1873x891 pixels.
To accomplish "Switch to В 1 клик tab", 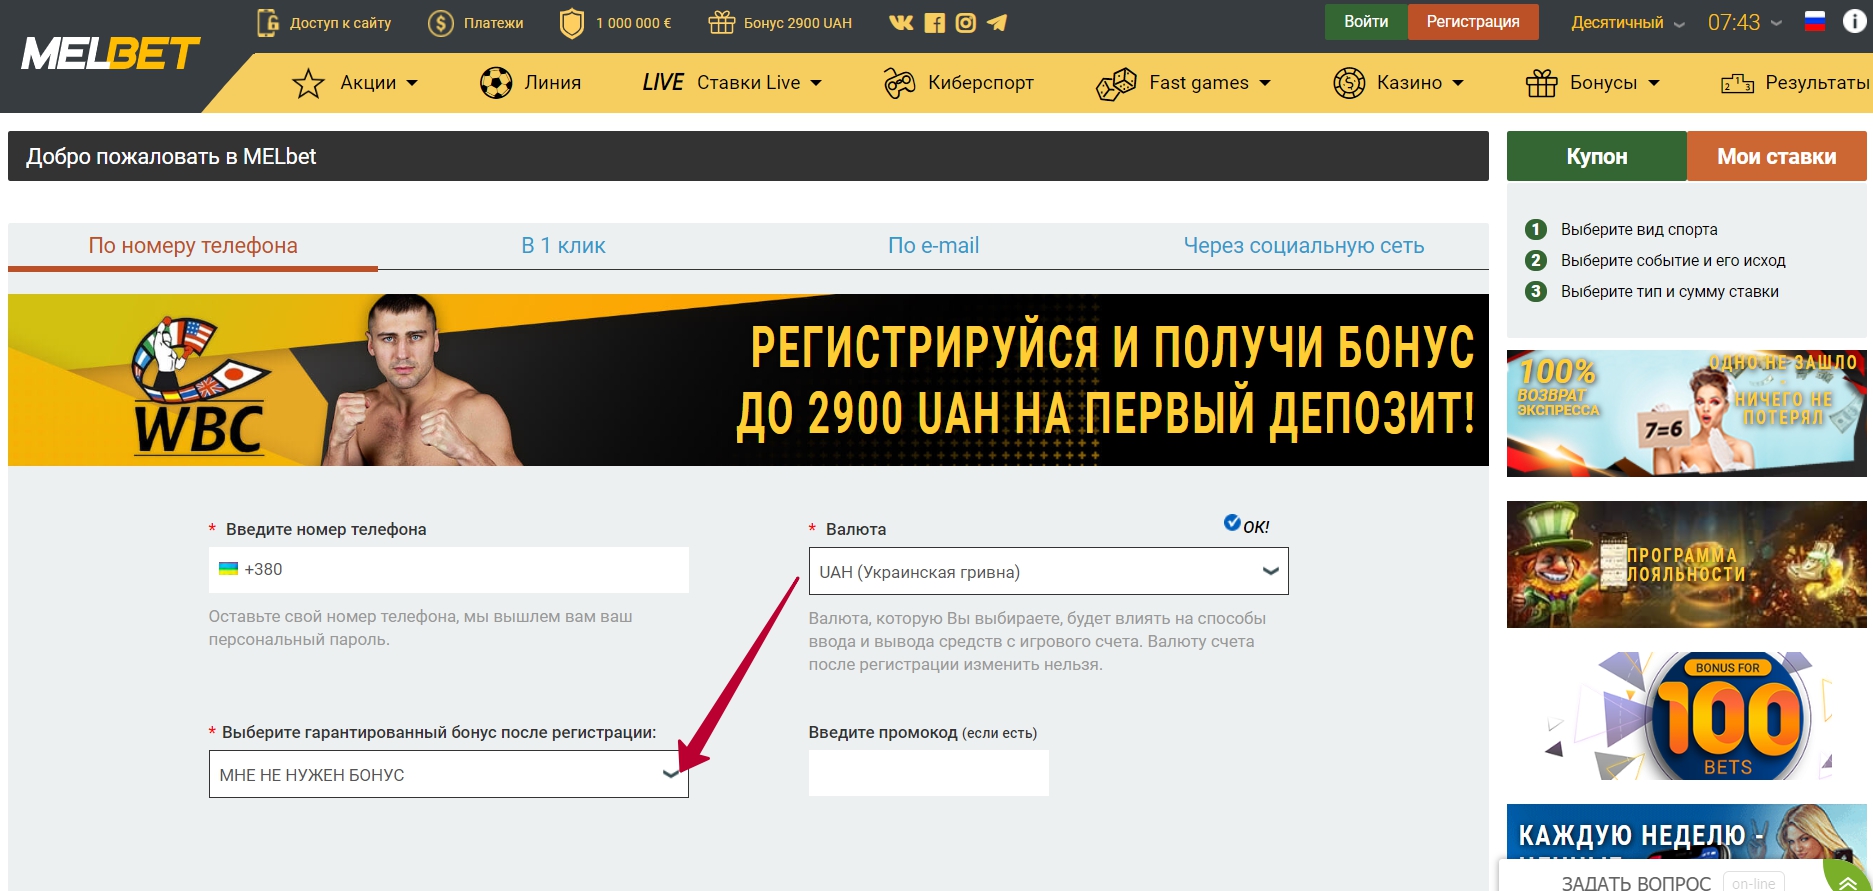I will click(x=563, y=245).
